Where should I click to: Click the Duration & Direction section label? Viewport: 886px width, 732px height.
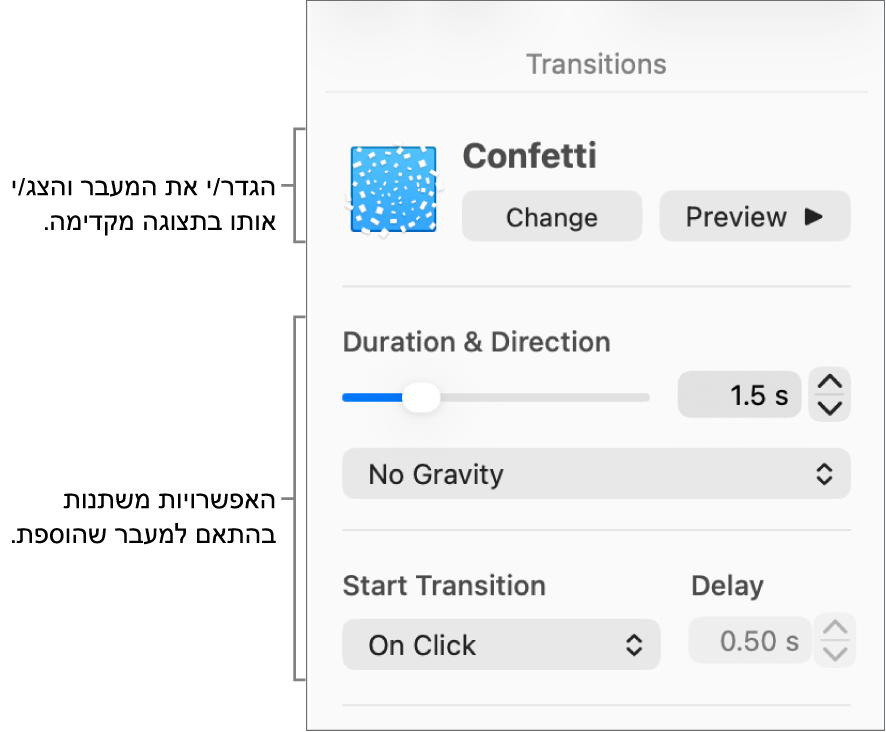point(476,342)
